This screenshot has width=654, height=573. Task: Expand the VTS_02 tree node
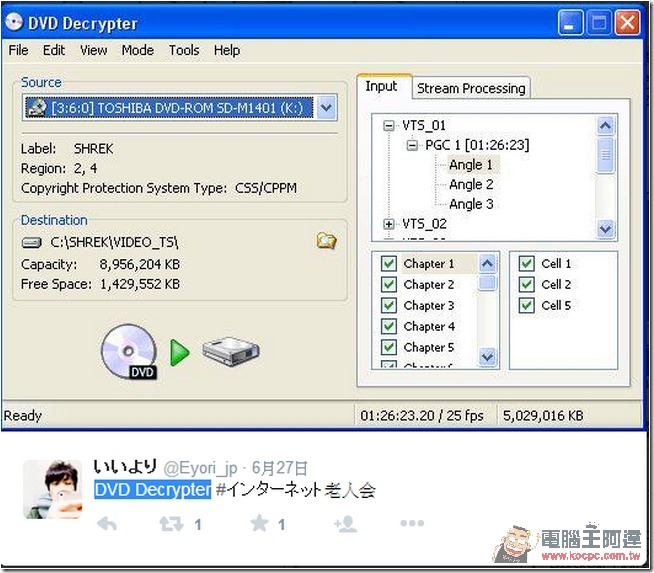389,224
